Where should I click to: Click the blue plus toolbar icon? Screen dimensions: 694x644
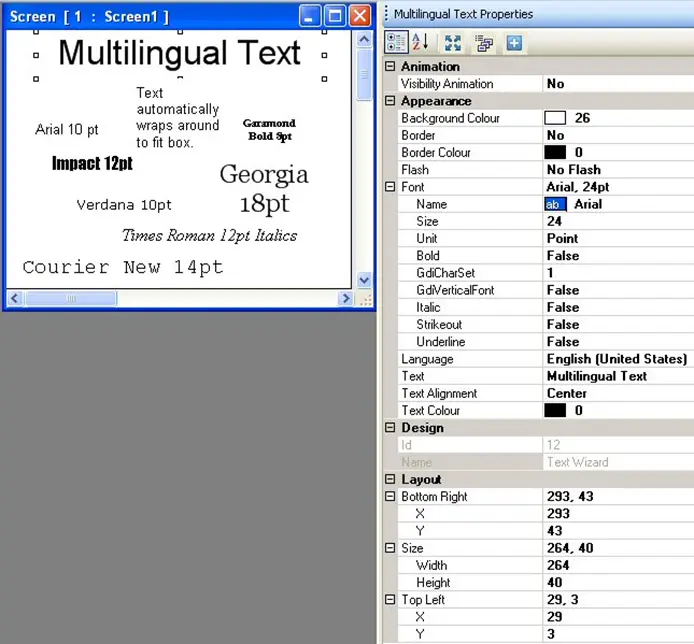click(x=514, y=43)
